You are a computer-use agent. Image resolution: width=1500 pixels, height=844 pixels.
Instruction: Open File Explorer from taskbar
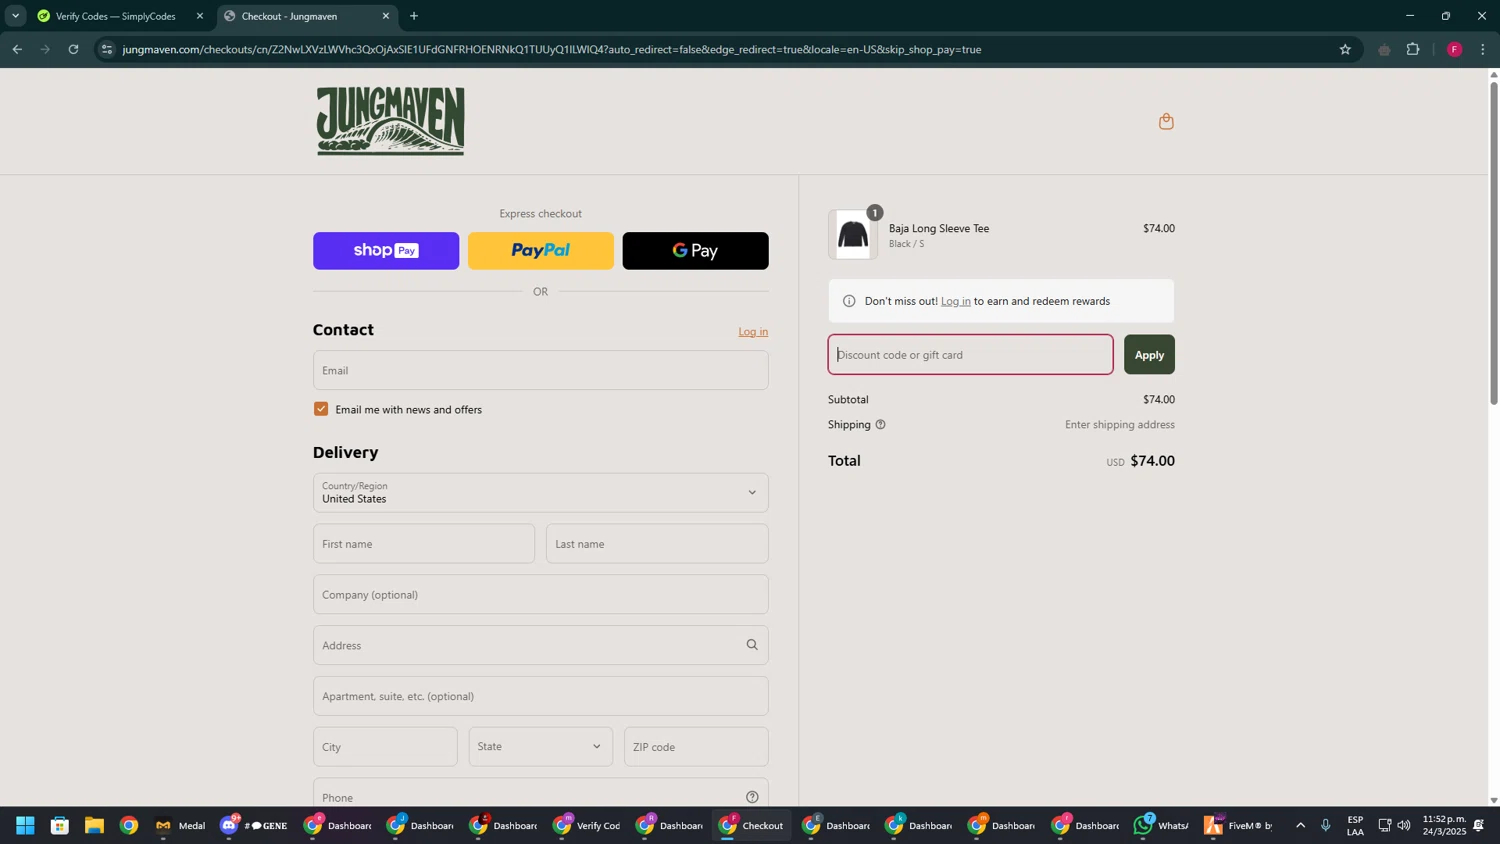pyautogui.click(x=94, y=826)
